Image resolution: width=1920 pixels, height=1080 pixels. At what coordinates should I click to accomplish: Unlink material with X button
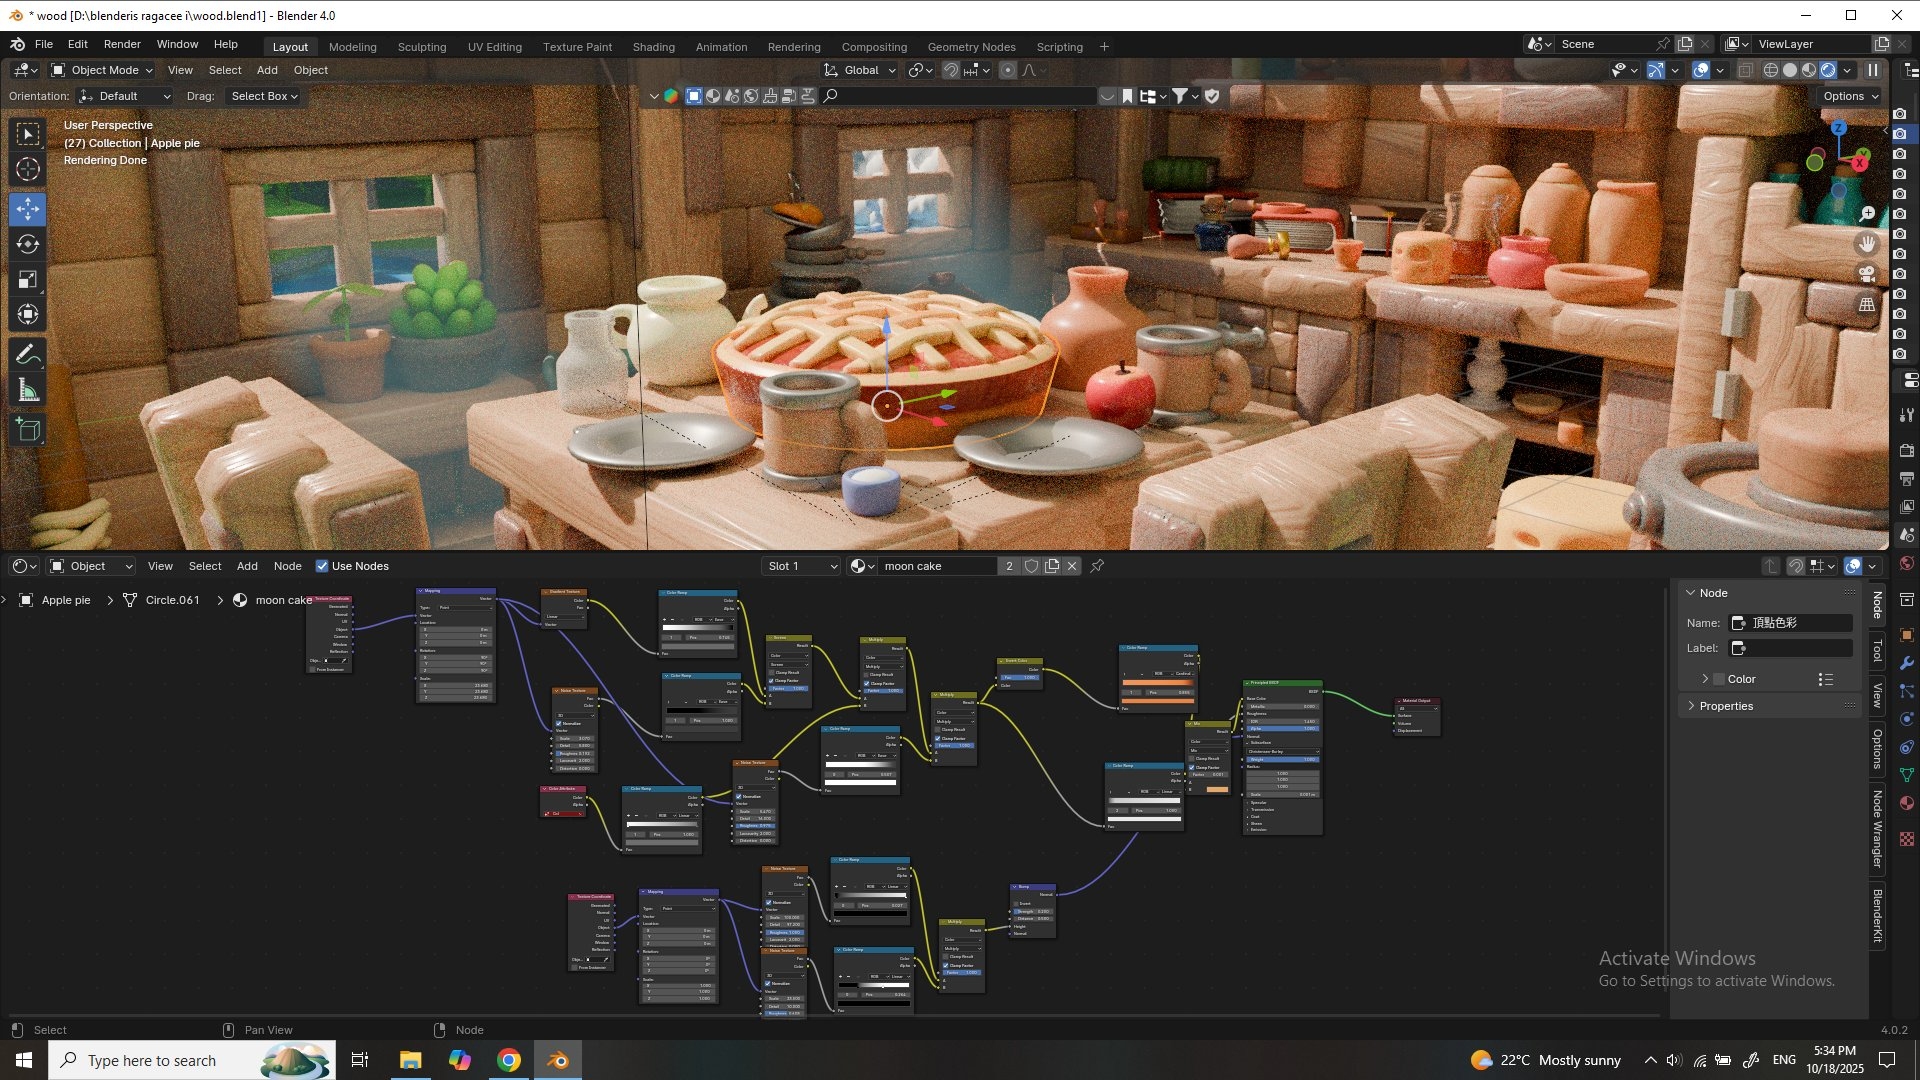[x=1072, y=566]
